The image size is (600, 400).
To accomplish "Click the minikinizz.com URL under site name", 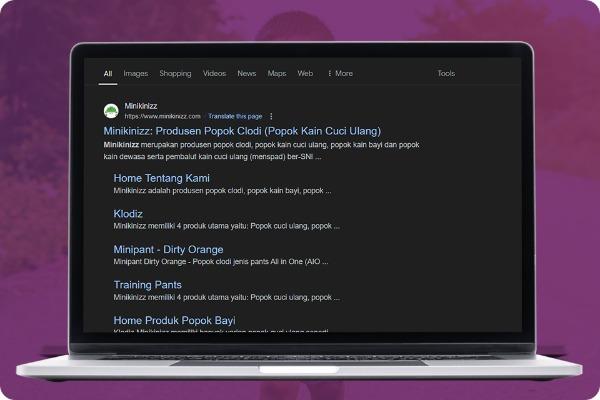I will [163, 116].
